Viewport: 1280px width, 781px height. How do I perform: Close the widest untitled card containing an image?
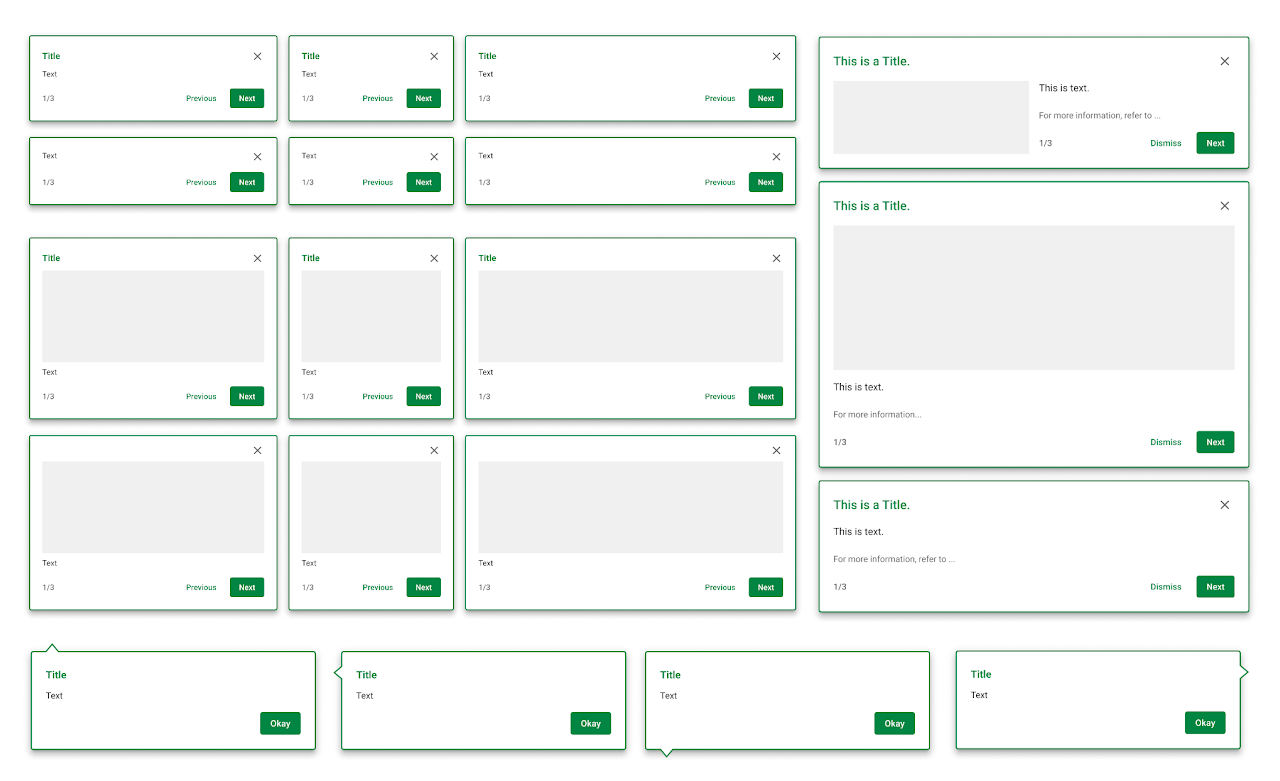[x=776, y=450]
